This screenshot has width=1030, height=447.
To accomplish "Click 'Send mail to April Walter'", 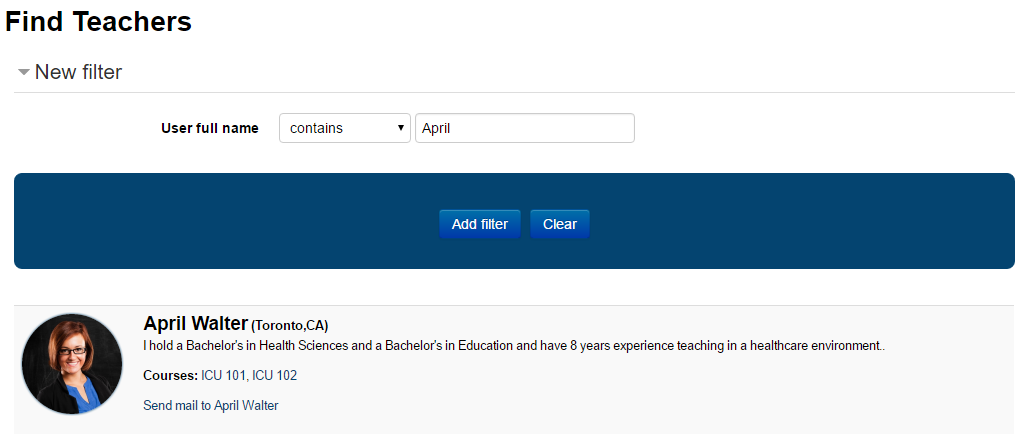I will point(211,406).
